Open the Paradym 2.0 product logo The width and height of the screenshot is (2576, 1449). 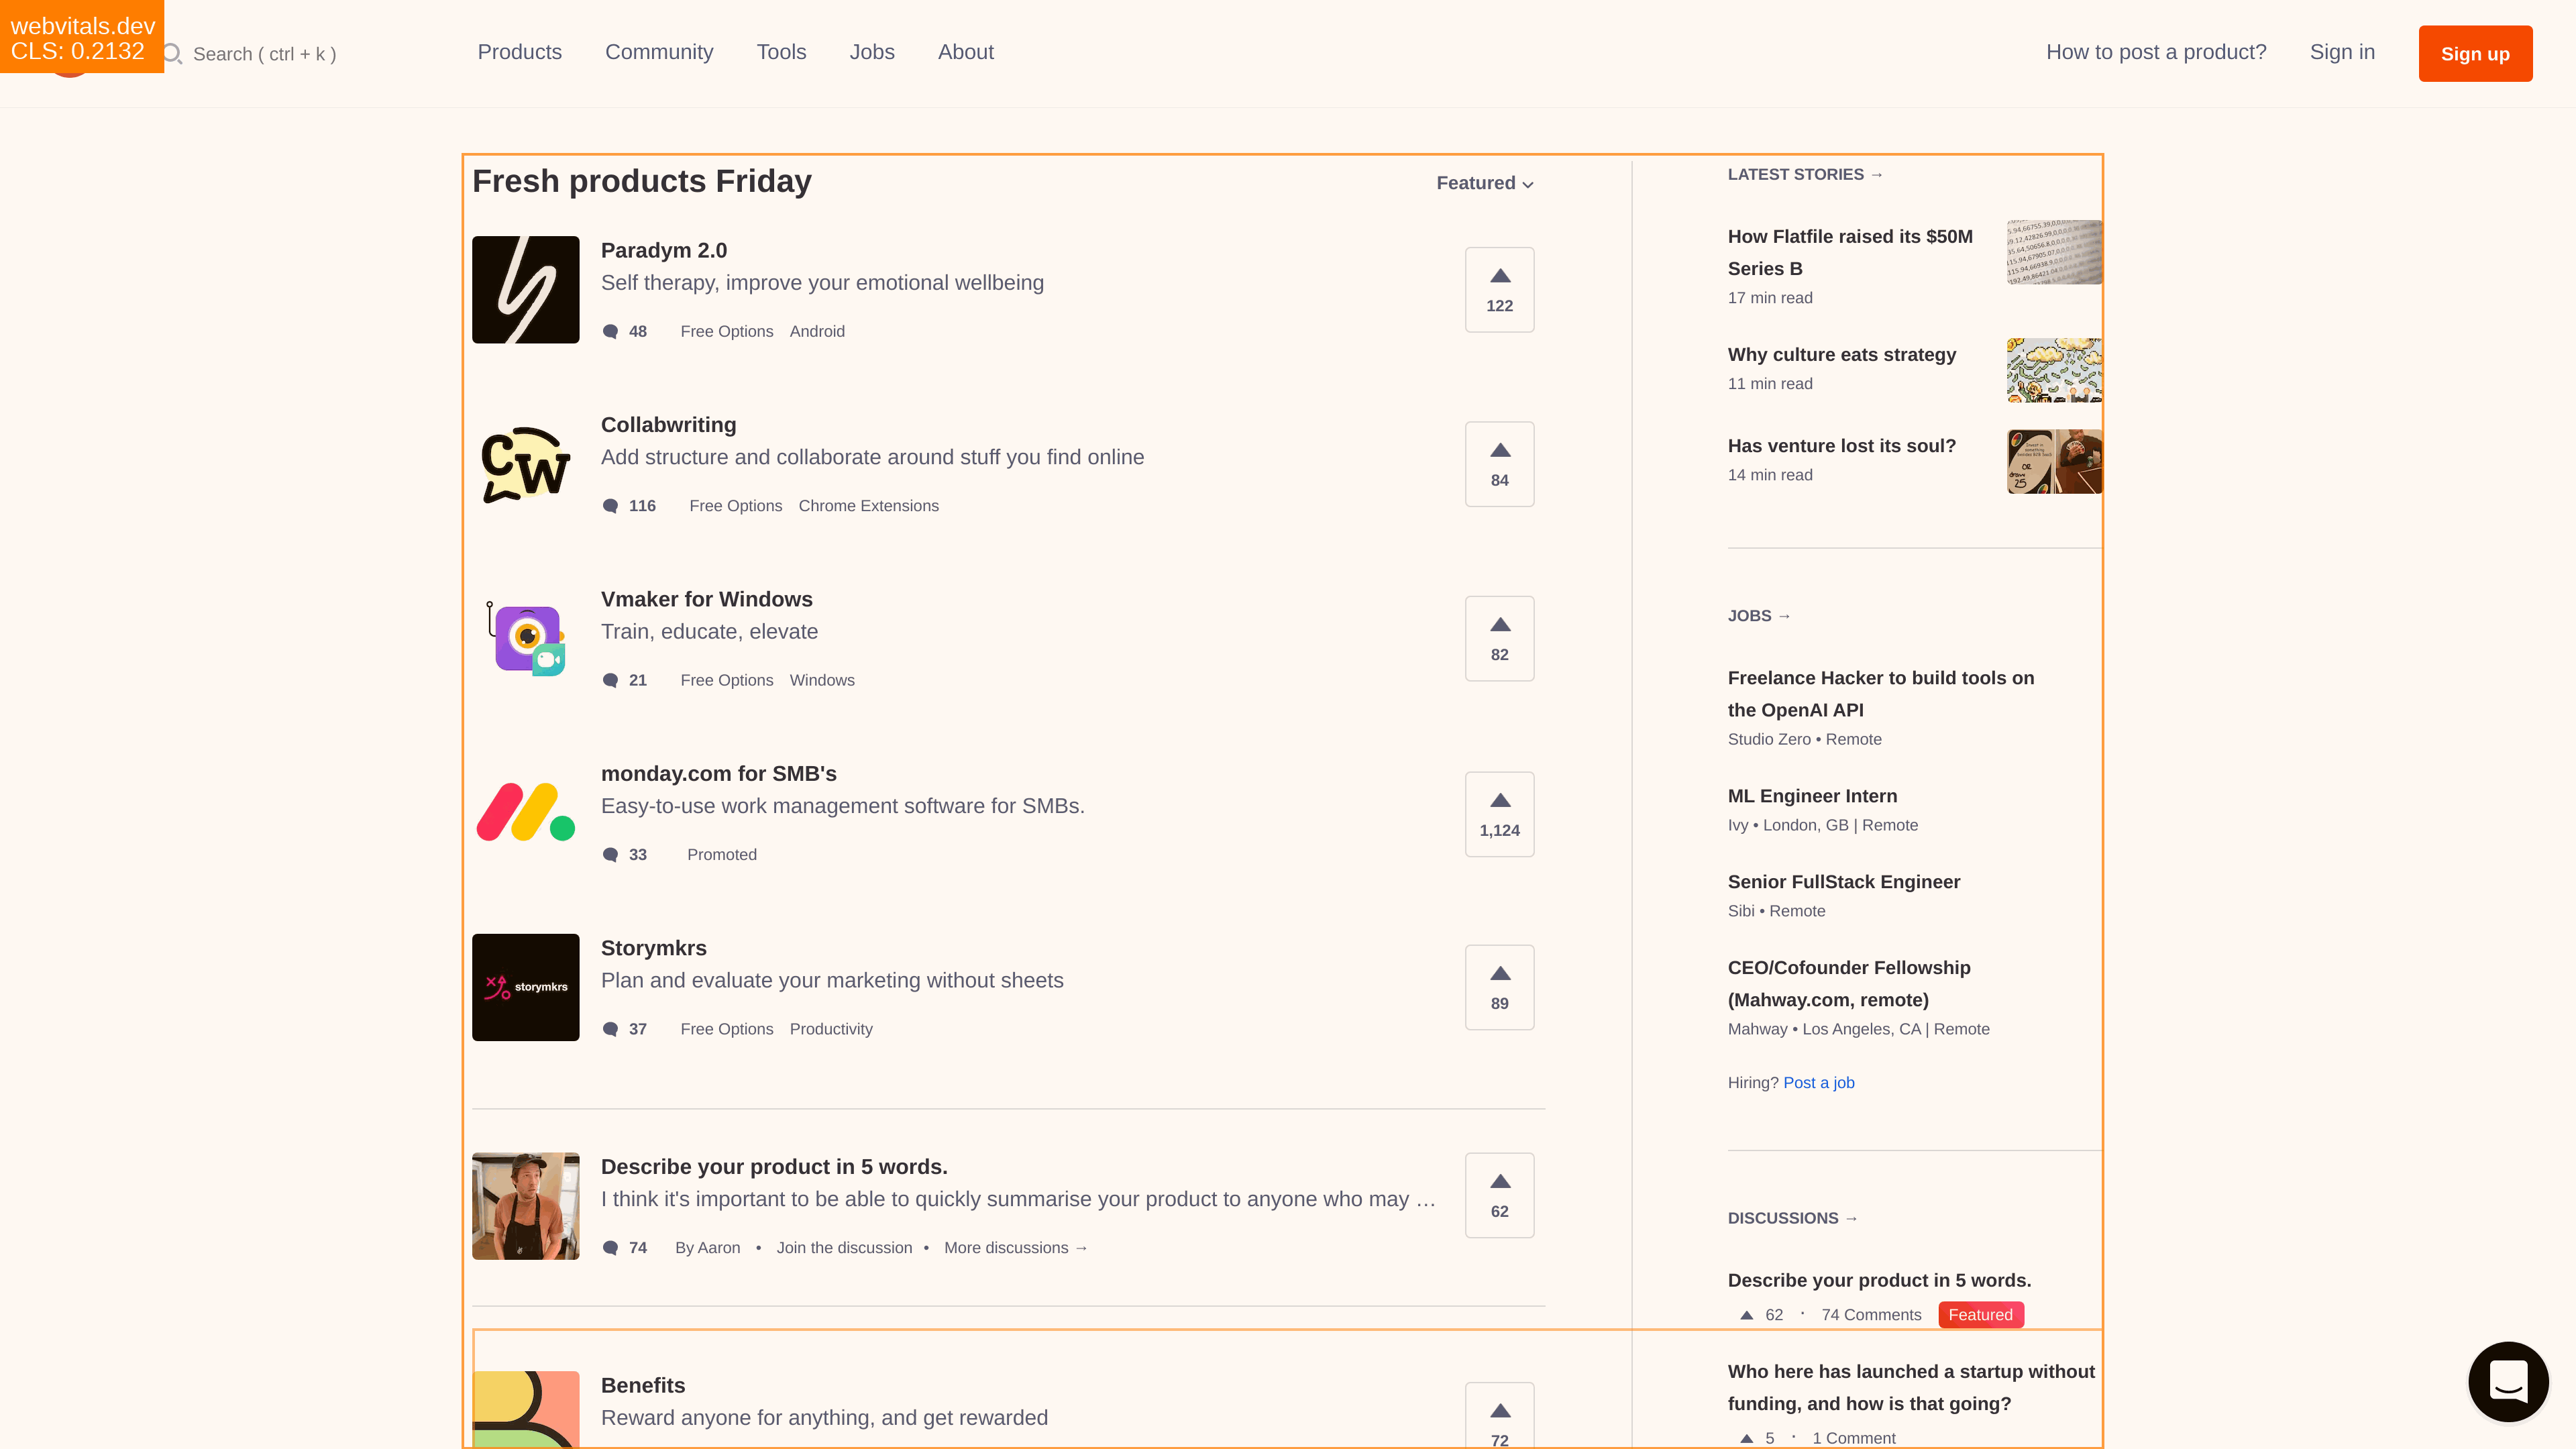pyautogui.click(x=525, y=290)
